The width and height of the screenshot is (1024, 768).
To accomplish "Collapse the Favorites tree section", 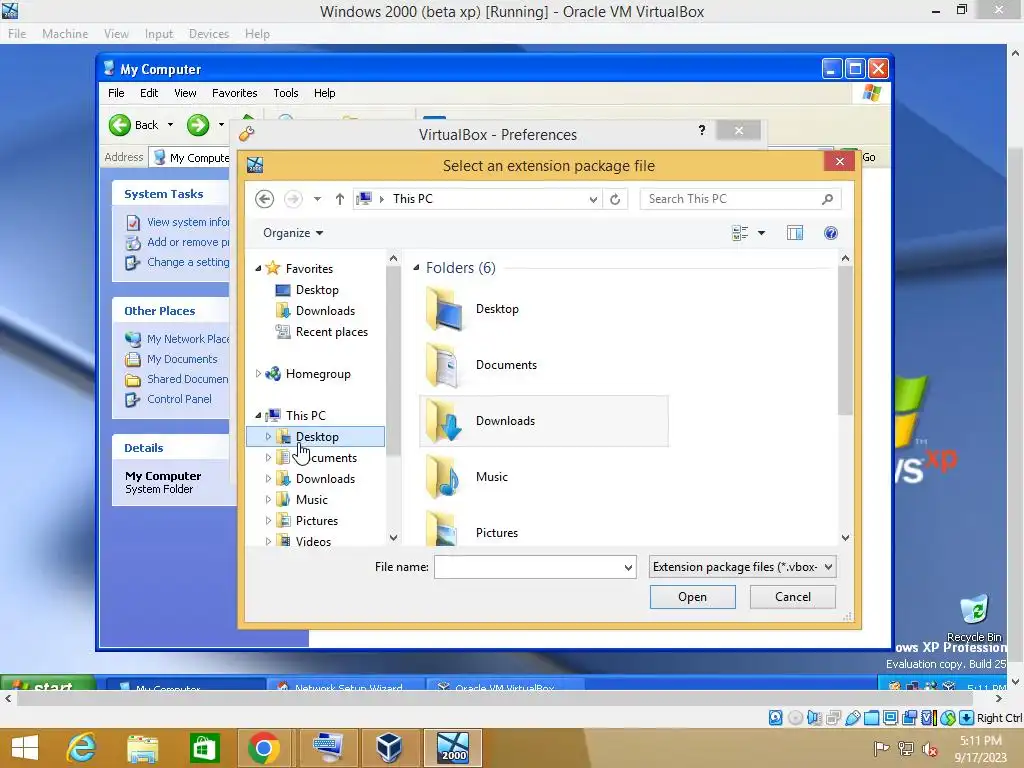I will pos(258,268).
